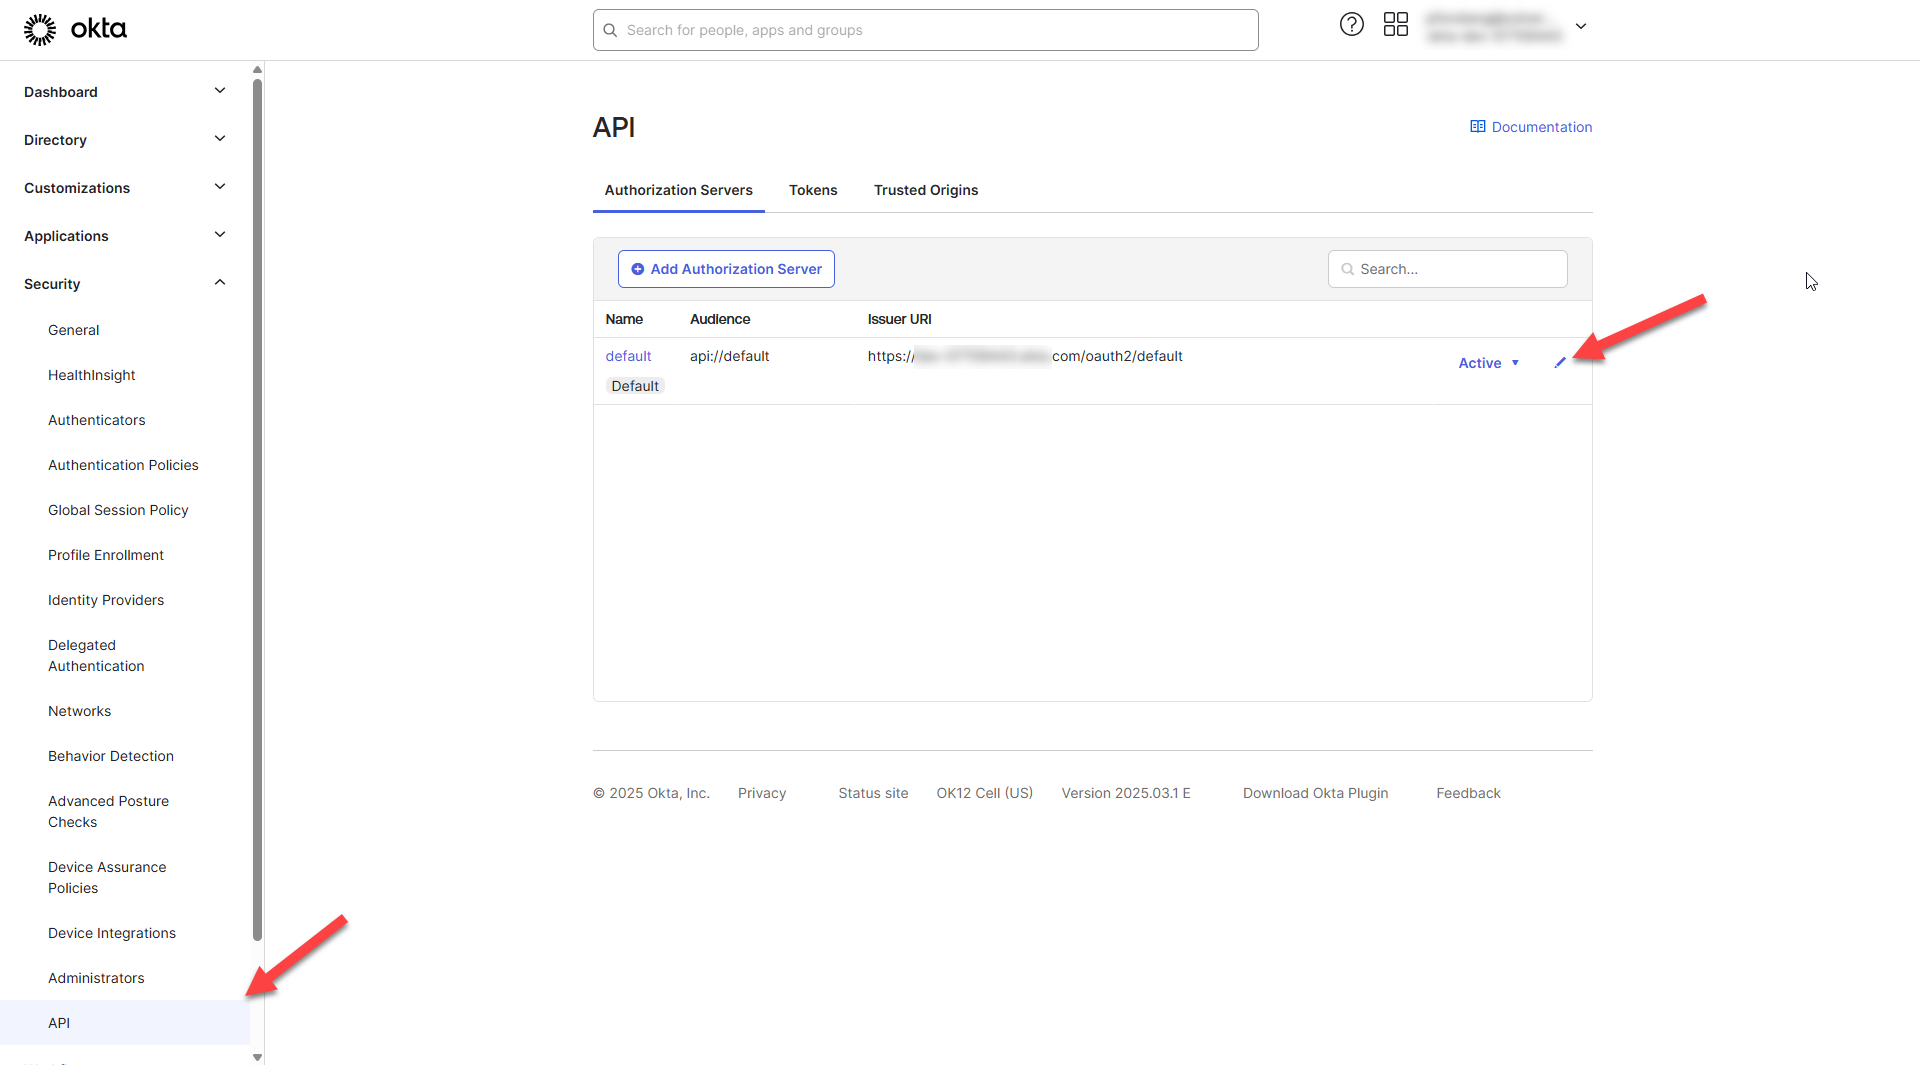Image resolution: width=1920 pixels, height=1065 pixels.
Task: Switch to the Tokens tab
Action: click(x=812, y=190)
